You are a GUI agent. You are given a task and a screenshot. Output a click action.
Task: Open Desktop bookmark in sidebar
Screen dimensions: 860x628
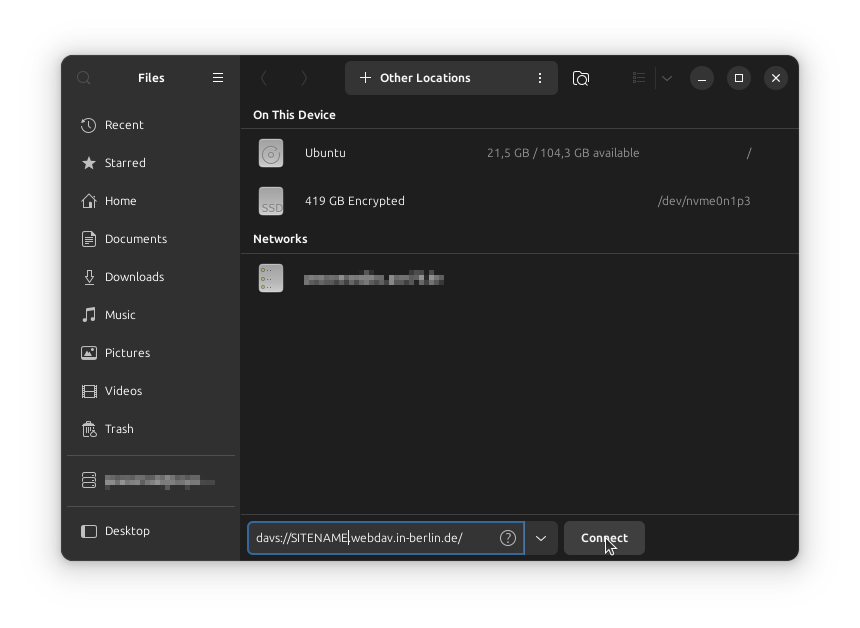pyautogui.click(x=127, y=531)
